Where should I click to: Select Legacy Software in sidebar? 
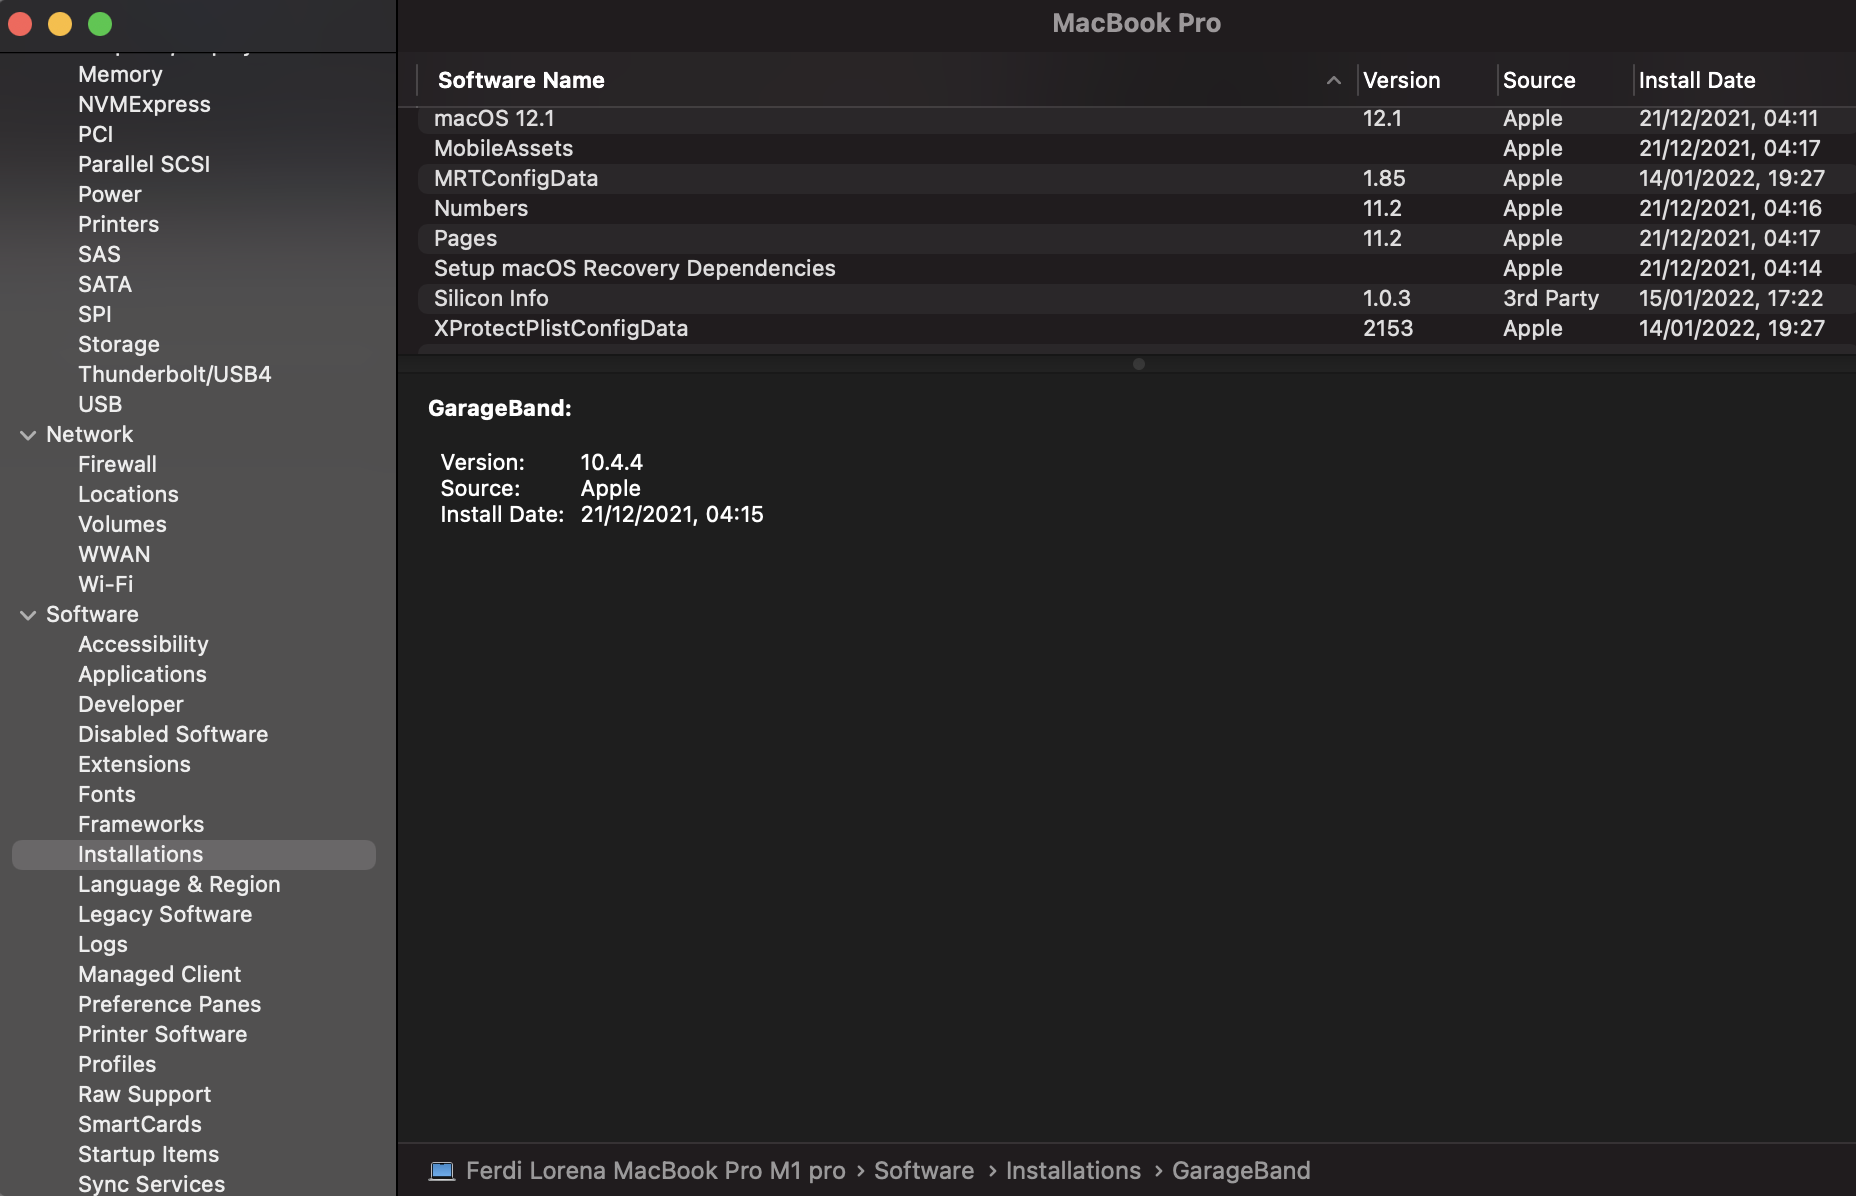click(165, 915)
